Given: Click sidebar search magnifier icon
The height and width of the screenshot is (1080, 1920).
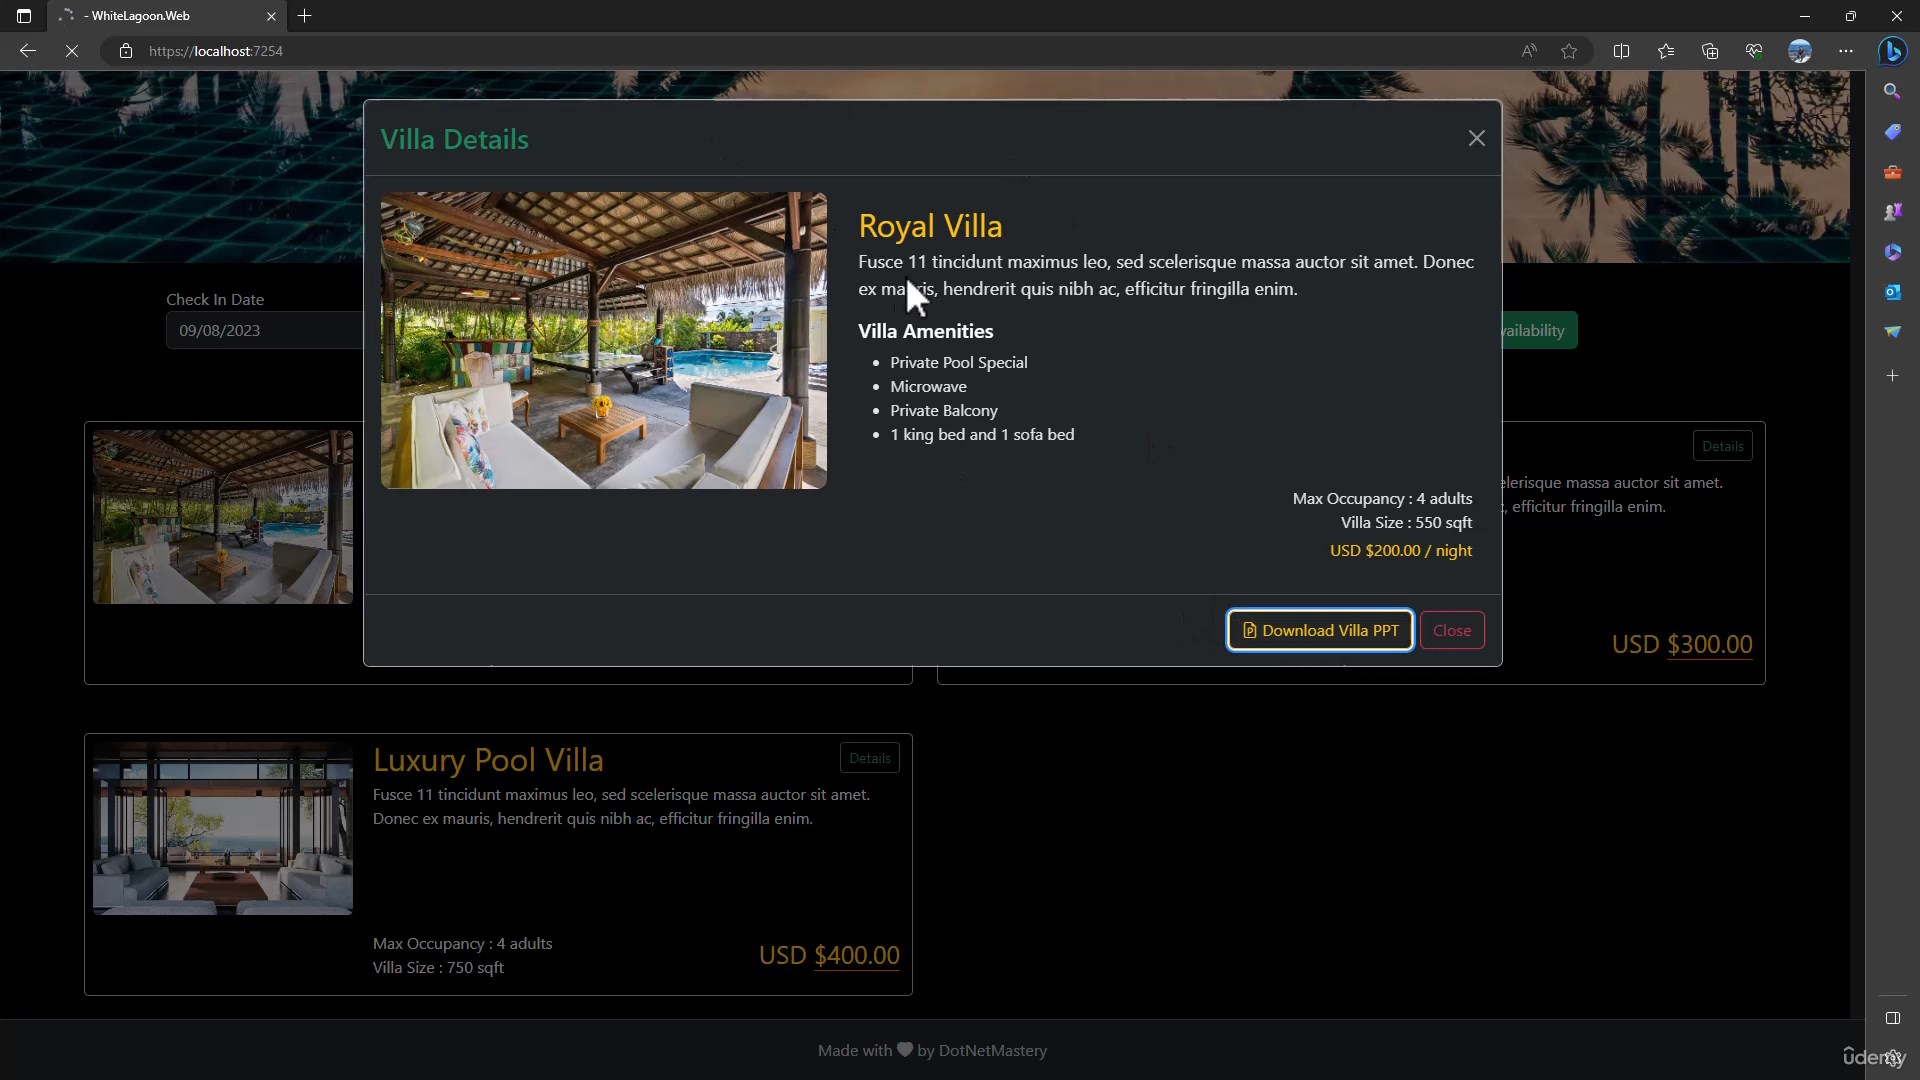Looking at the screenshot, I should [x=1892, y=91].
